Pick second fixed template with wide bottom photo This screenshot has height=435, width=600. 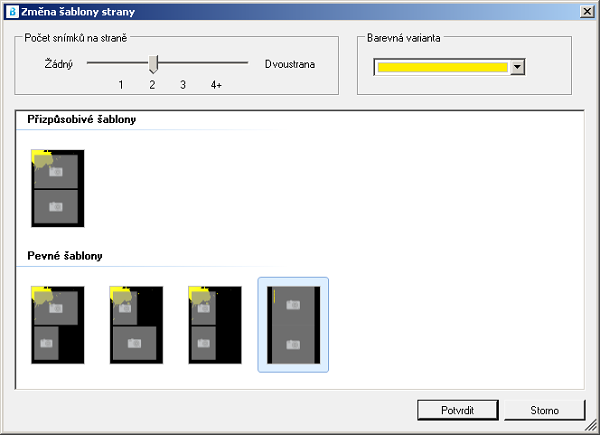pyautogui.click(x=136, y=324)
